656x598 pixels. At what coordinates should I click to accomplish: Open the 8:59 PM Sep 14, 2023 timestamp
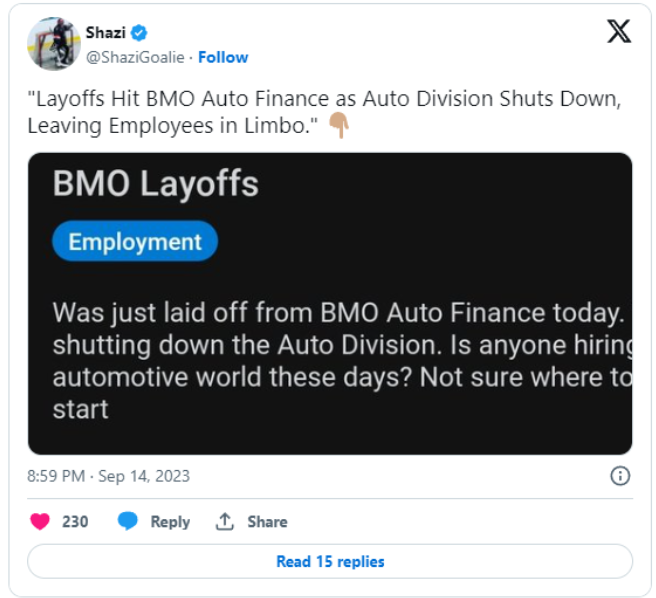108,476
